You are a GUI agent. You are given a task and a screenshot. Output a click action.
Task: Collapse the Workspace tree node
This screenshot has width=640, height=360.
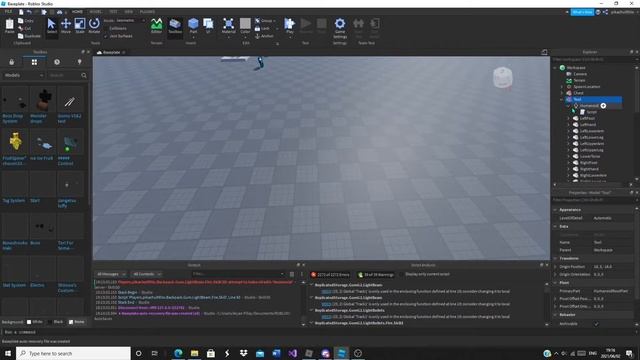pyautogui.click(x=555, y=68)
